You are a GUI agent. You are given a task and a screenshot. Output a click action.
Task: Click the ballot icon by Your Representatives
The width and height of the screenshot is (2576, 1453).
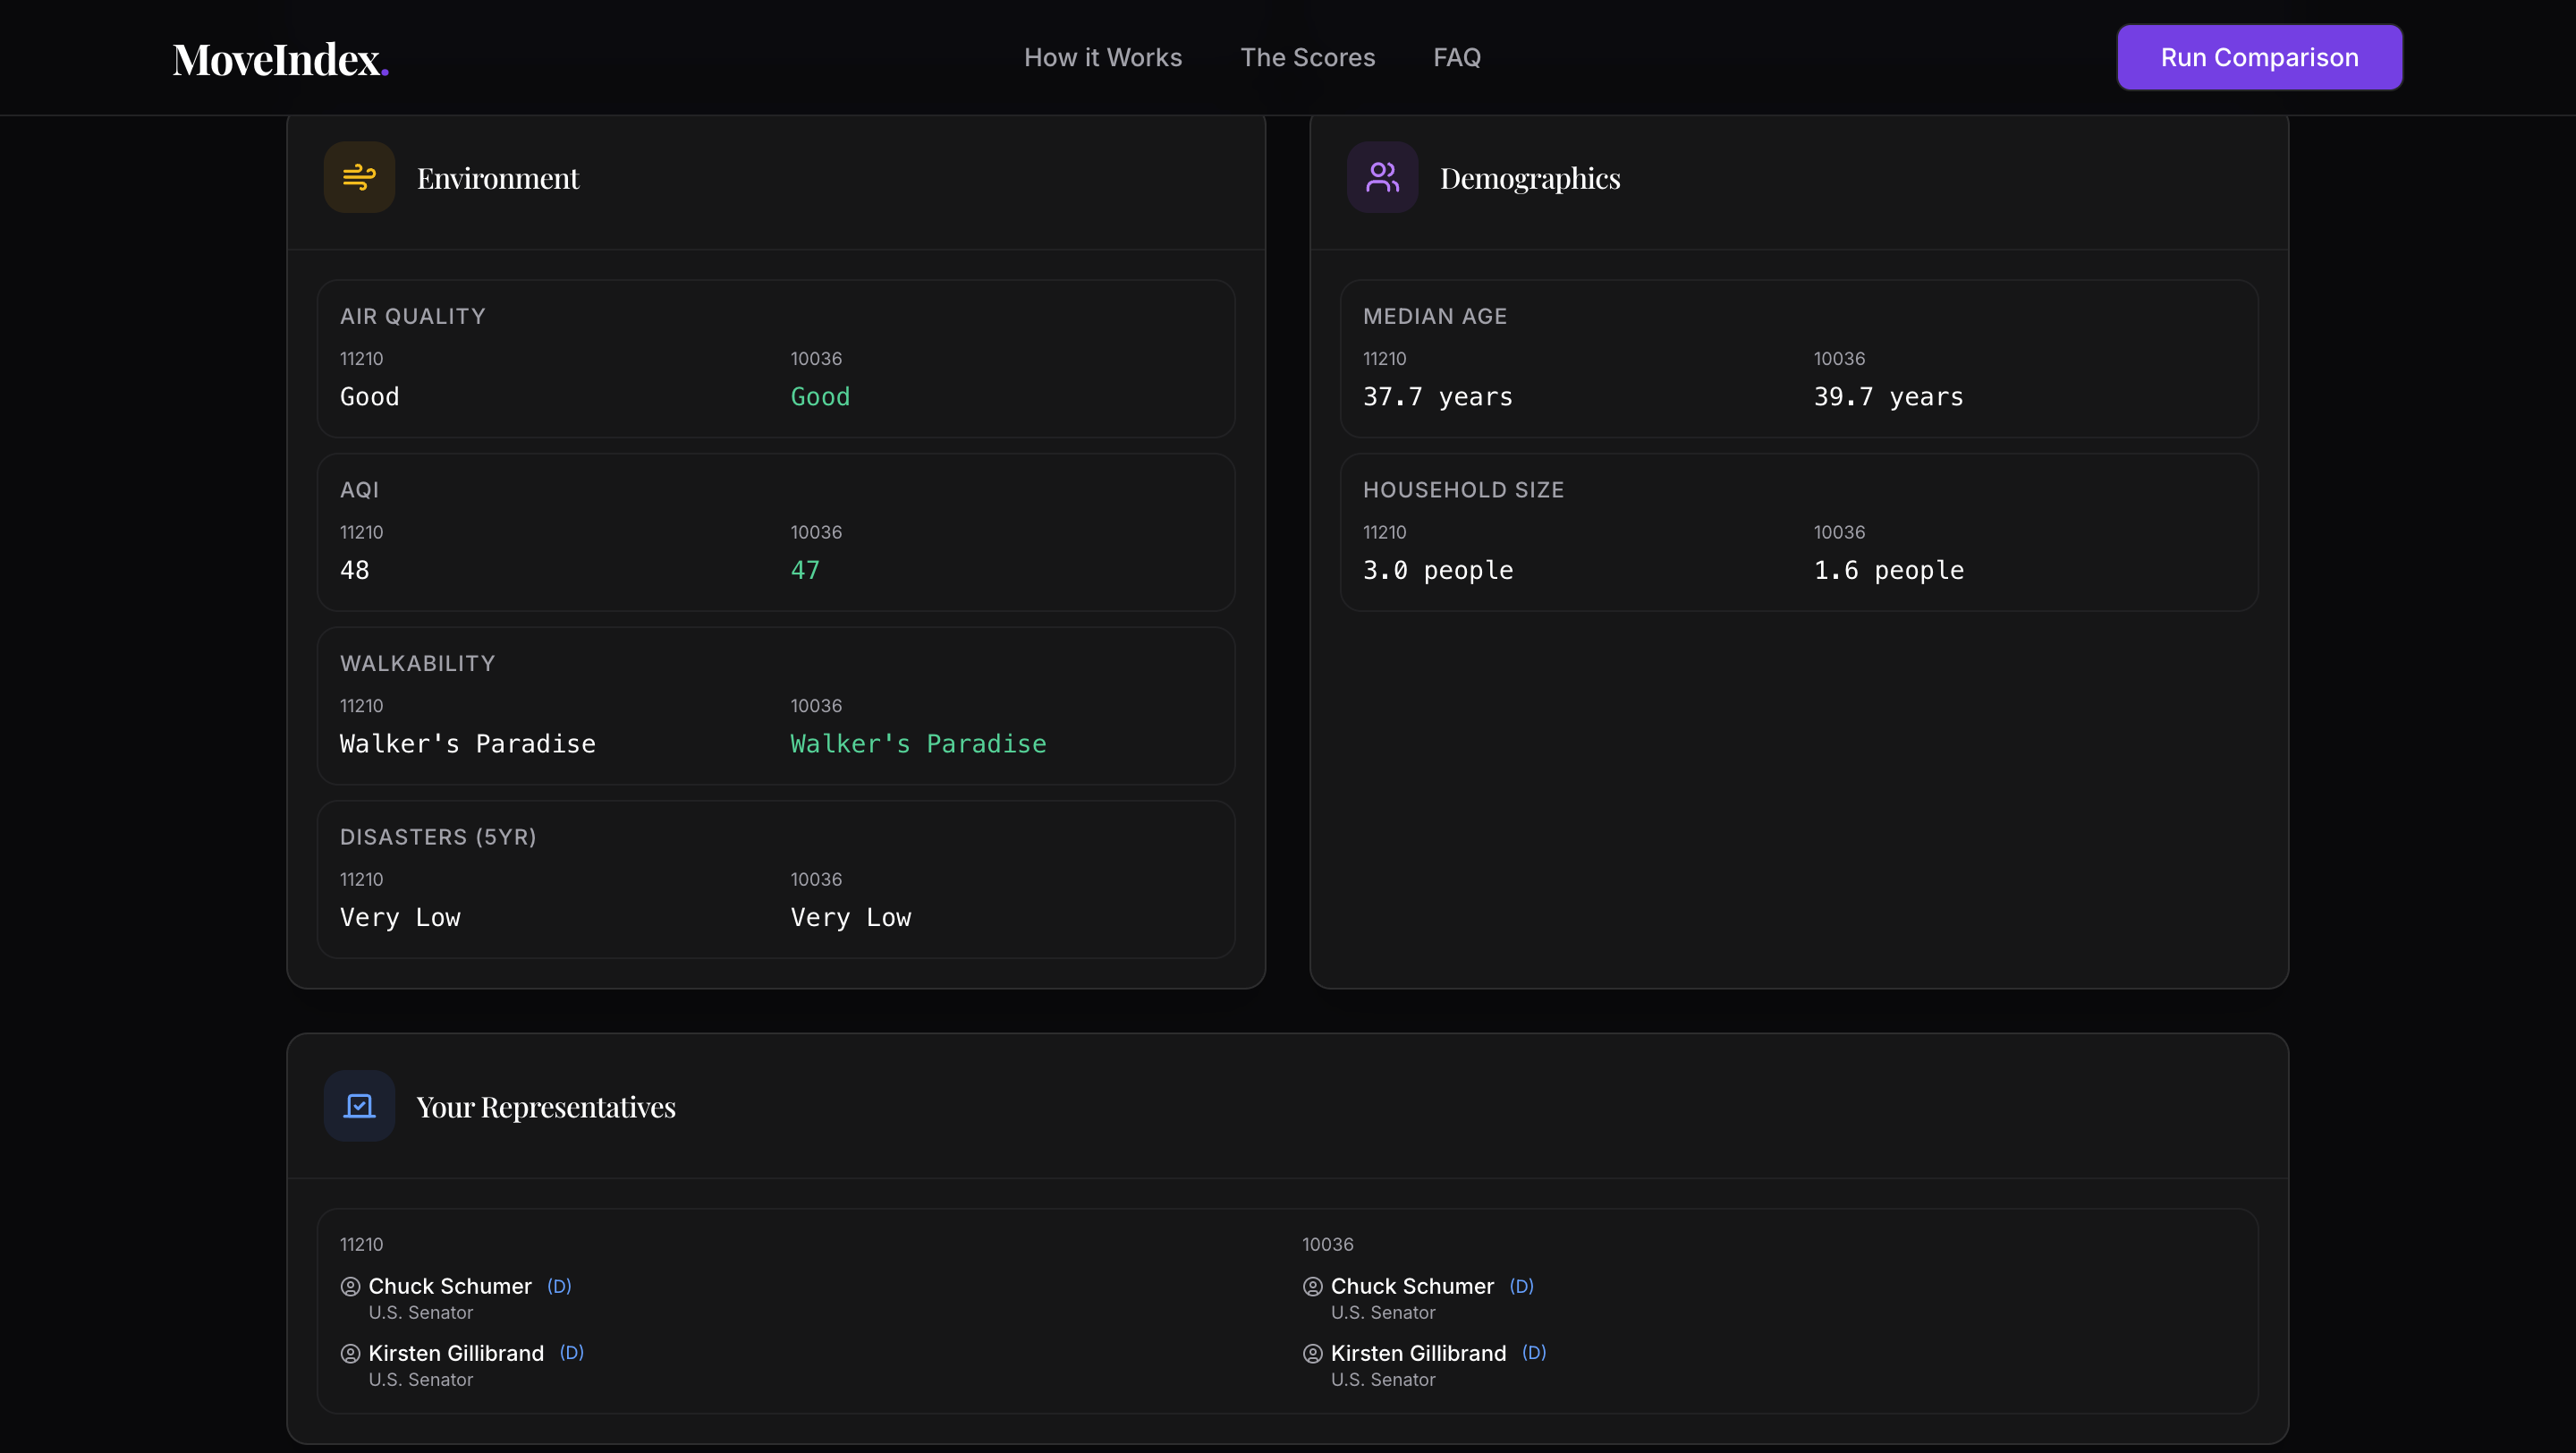358,1105
